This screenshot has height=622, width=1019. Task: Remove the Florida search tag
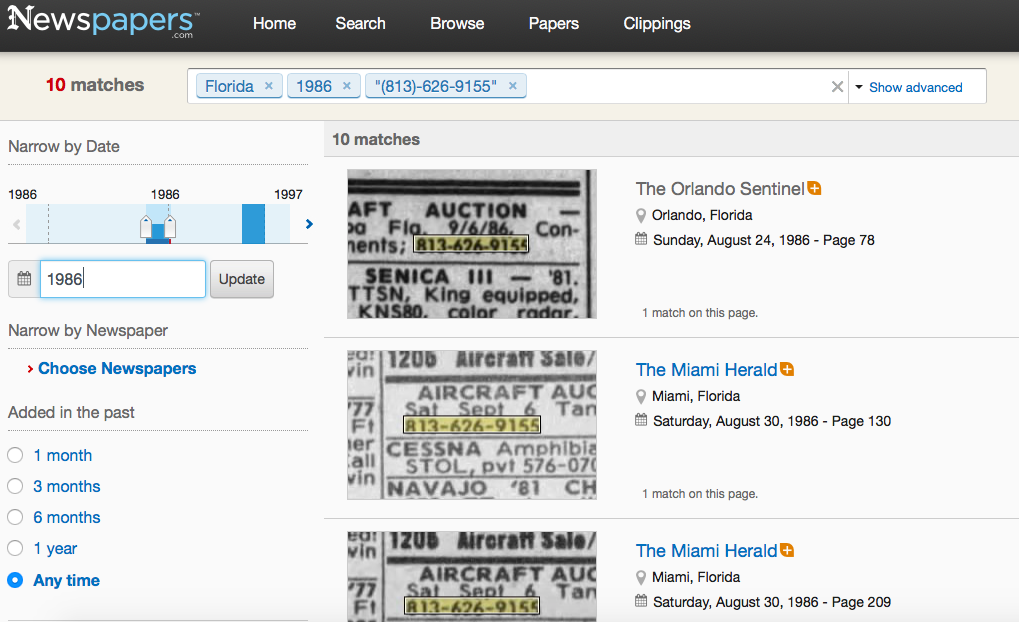pos(268,87)
